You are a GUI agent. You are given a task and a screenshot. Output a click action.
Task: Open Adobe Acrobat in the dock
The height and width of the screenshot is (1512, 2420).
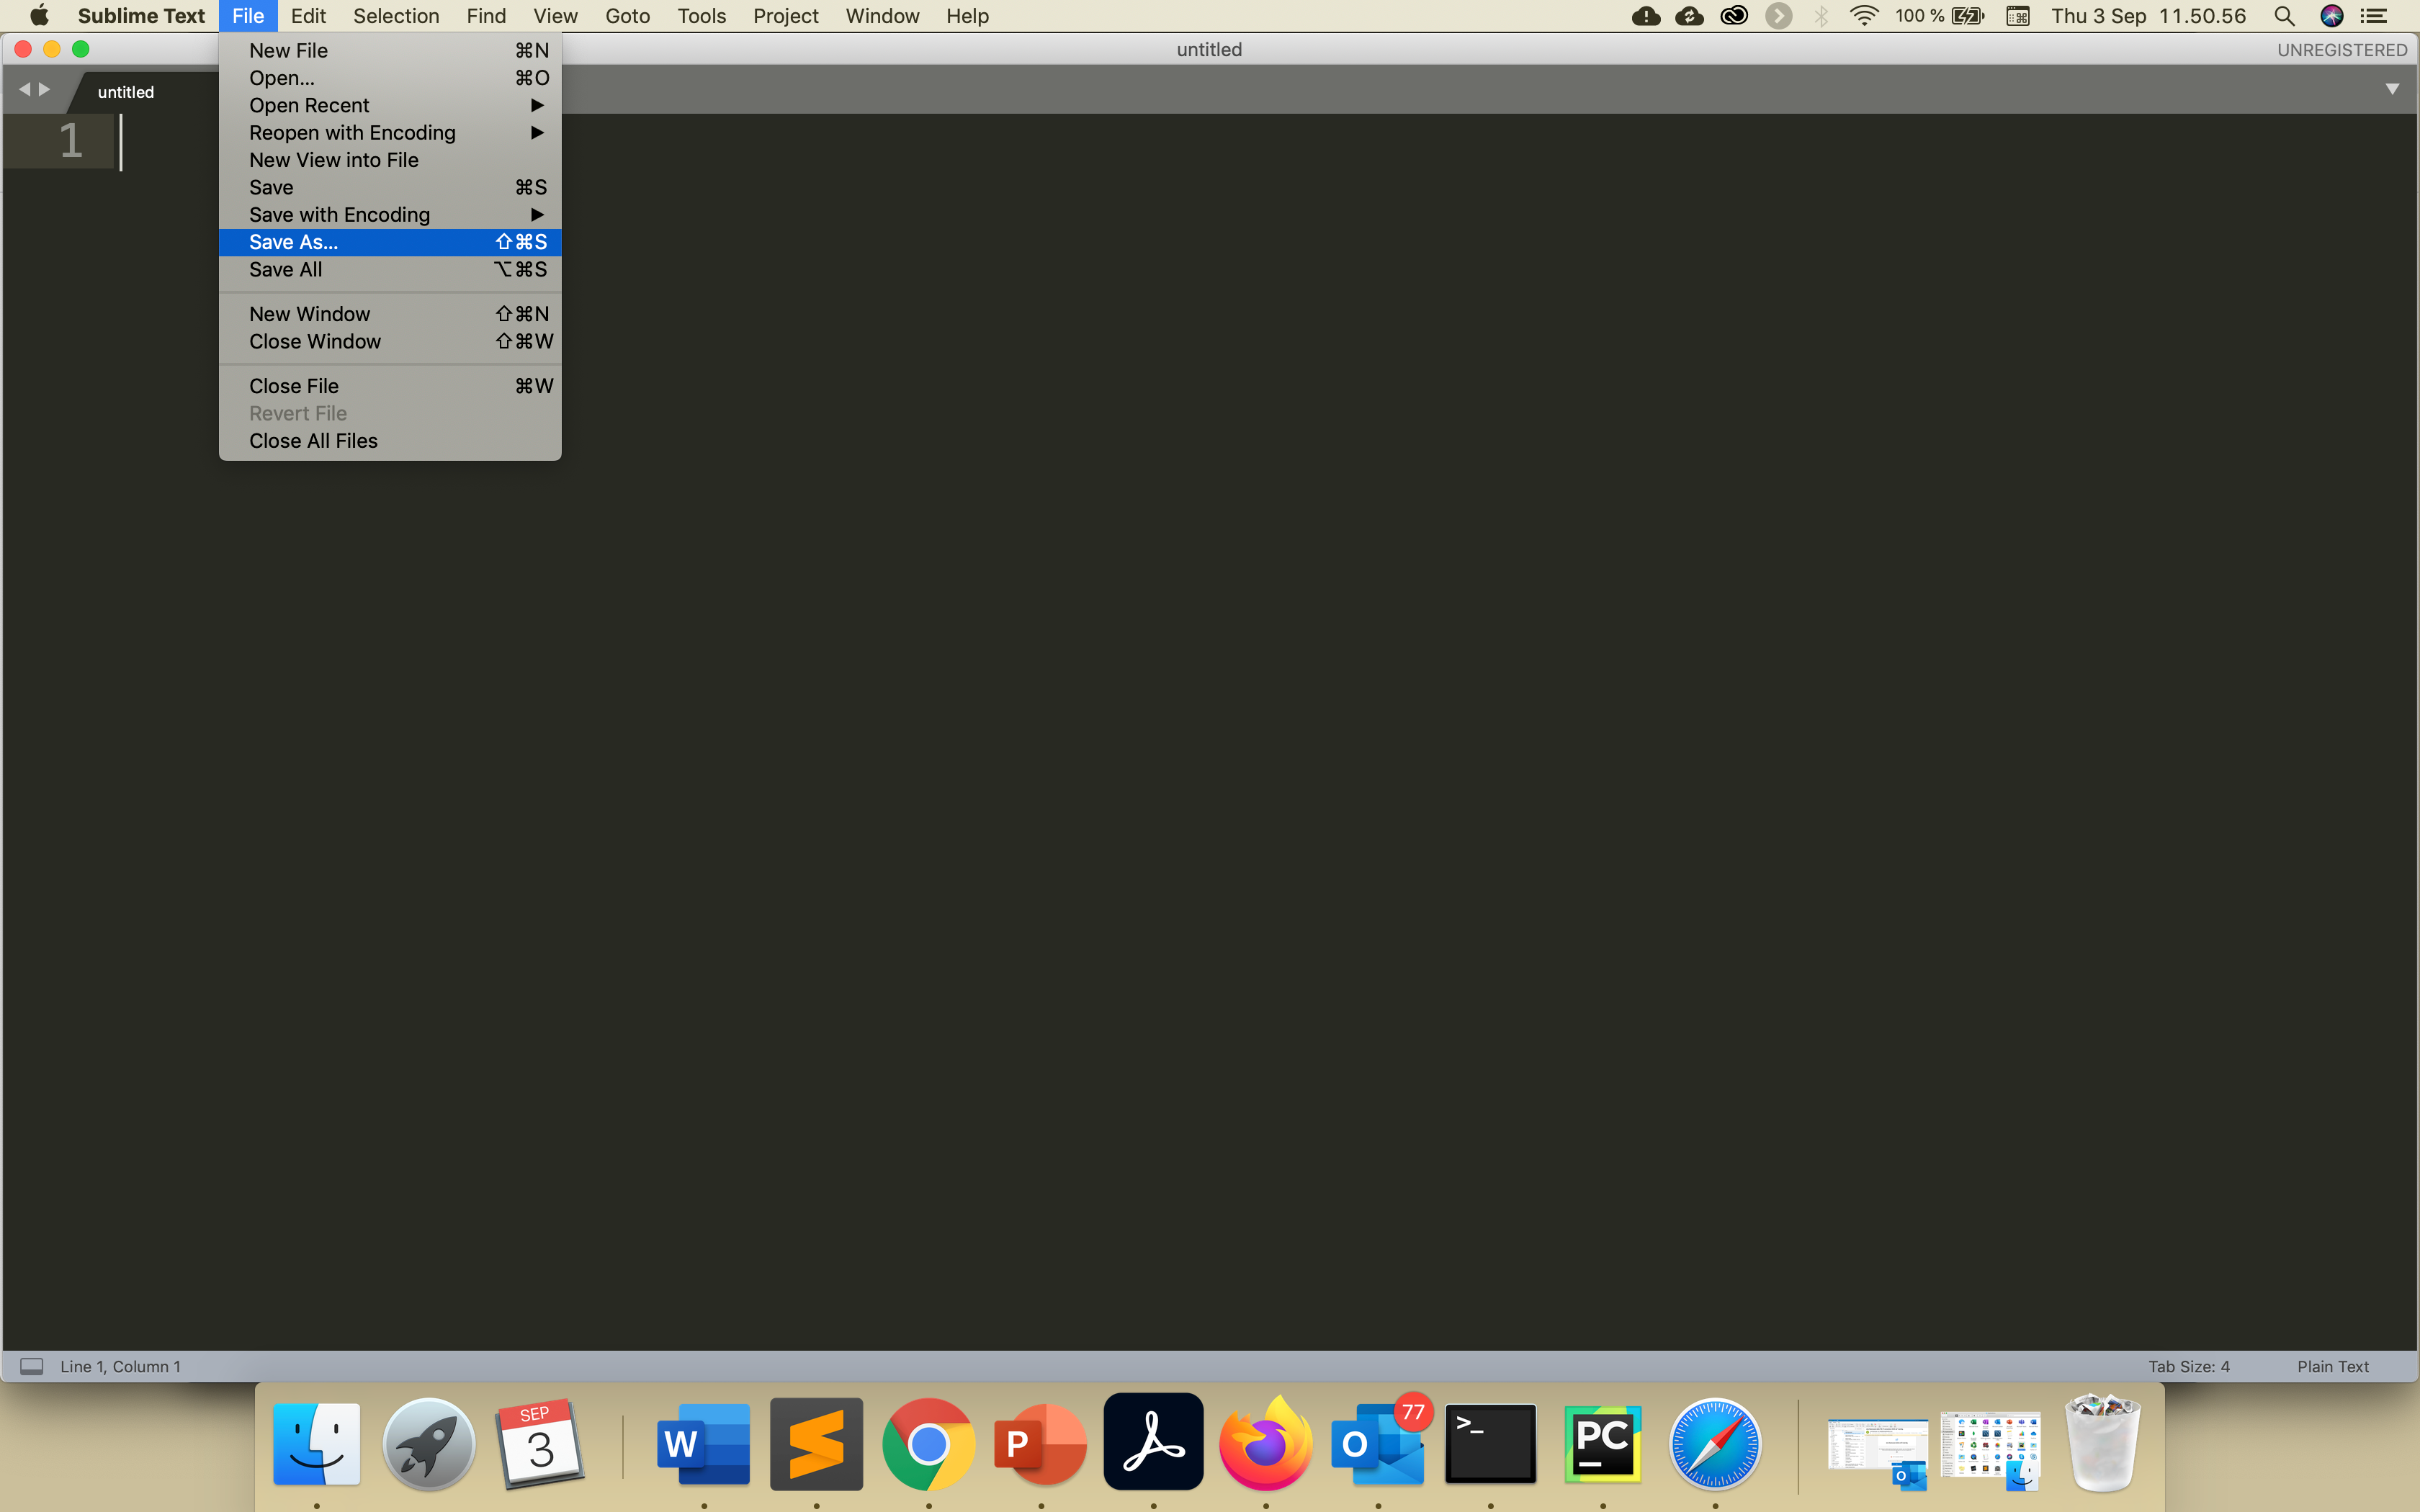point(1153,1443)
